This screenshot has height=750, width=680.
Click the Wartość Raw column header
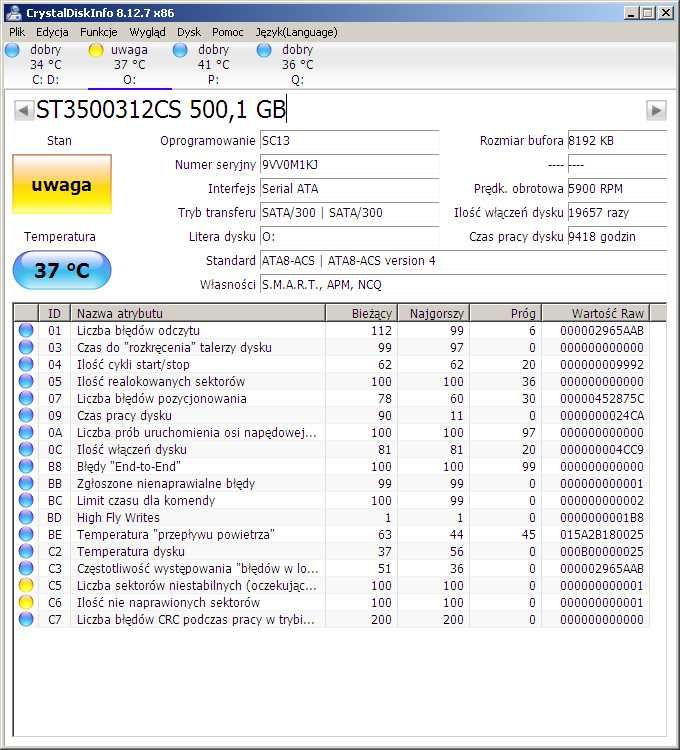tap(596, 313)
